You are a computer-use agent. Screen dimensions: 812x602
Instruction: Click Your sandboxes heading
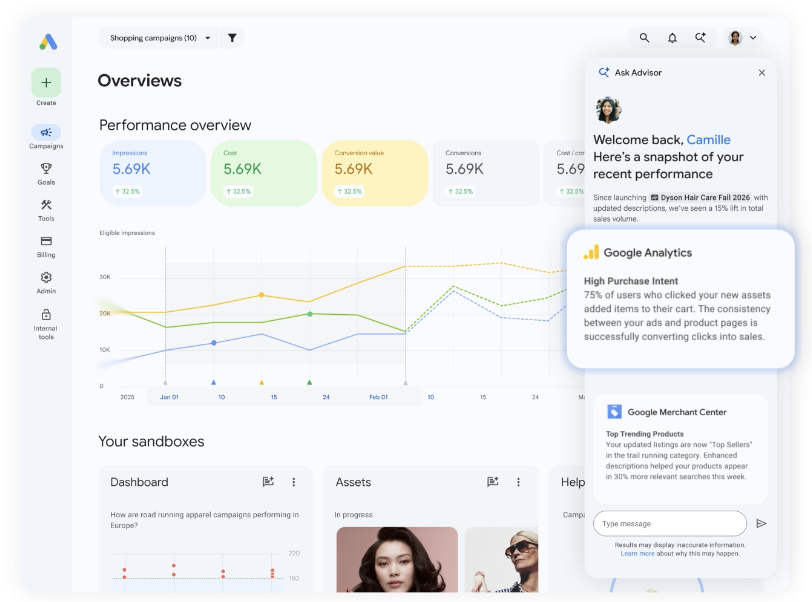click(151, 441)
